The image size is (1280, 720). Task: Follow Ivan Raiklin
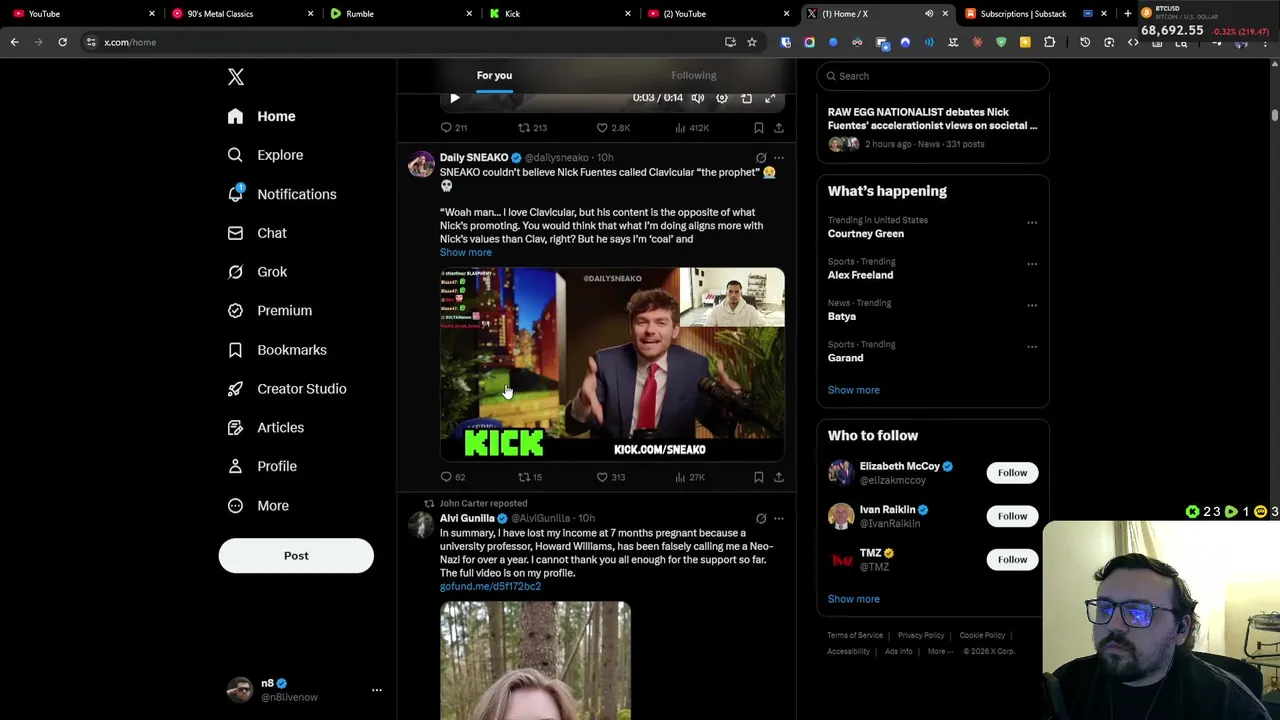pyautogui.click(x=1012, y=516)
